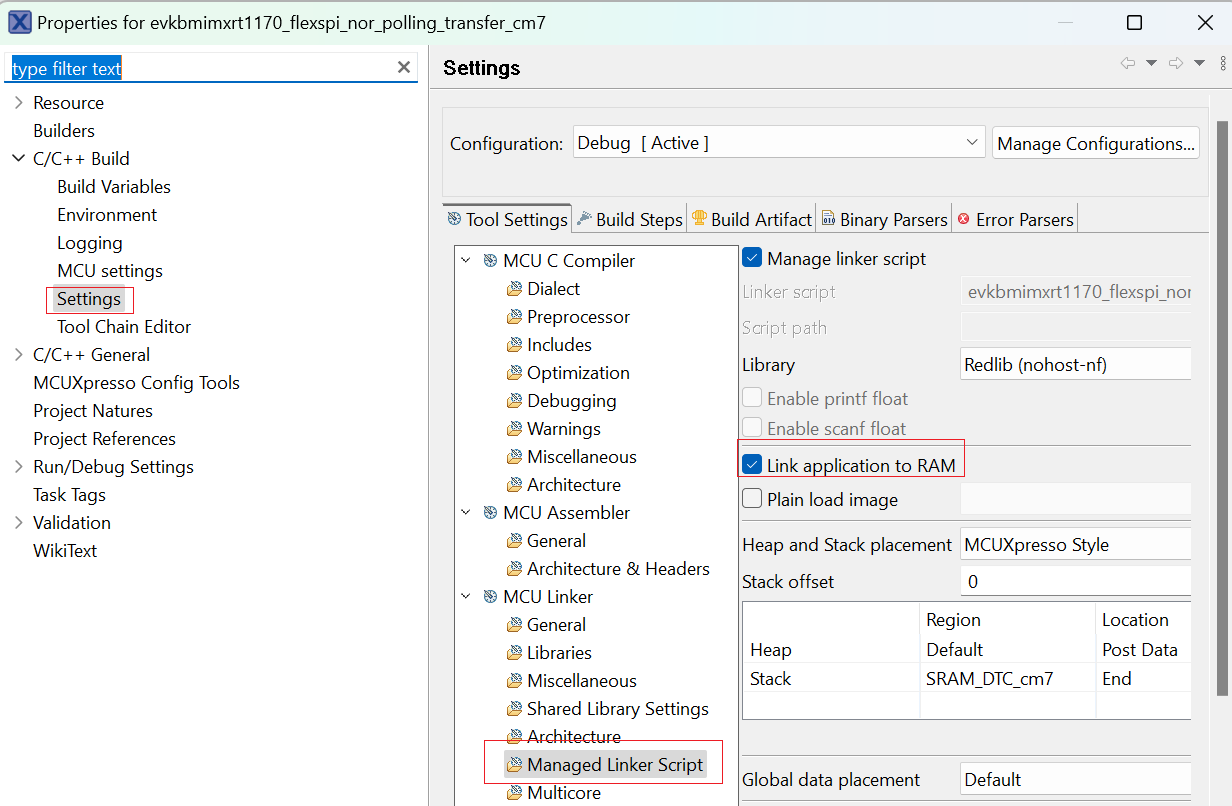Click the MCU C Compiler tool icon
The image size is (1232, 806).
[490, 261]
